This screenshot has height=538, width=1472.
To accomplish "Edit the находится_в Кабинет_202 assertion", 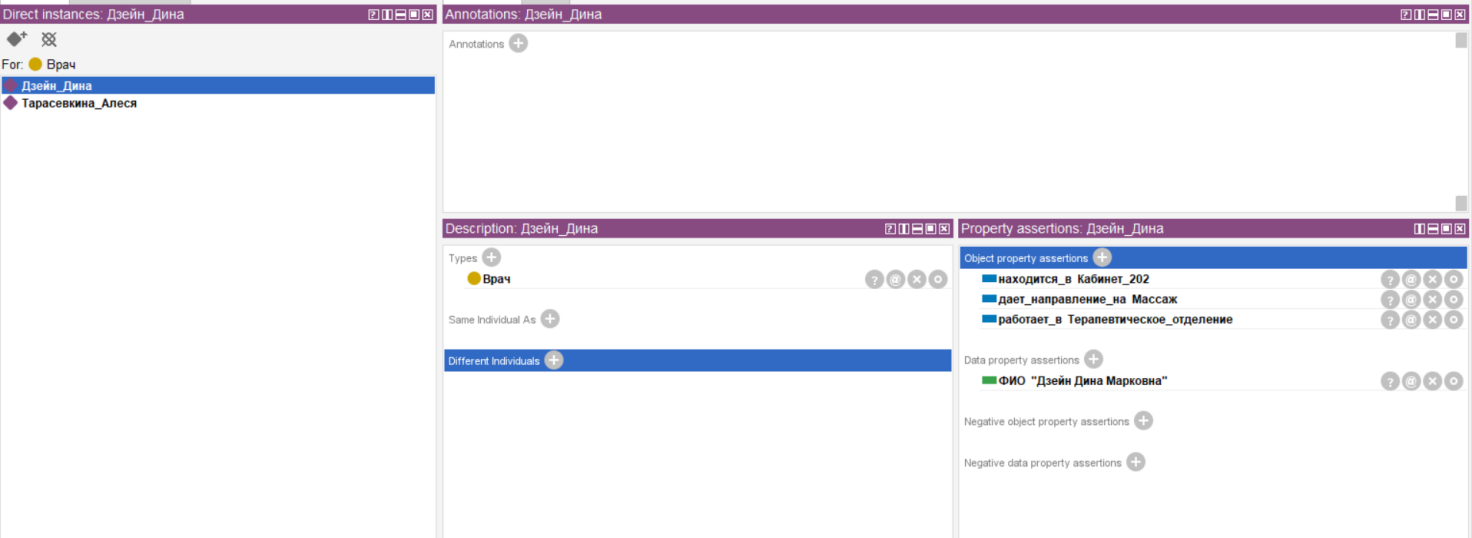I will tap(1453, 280).
